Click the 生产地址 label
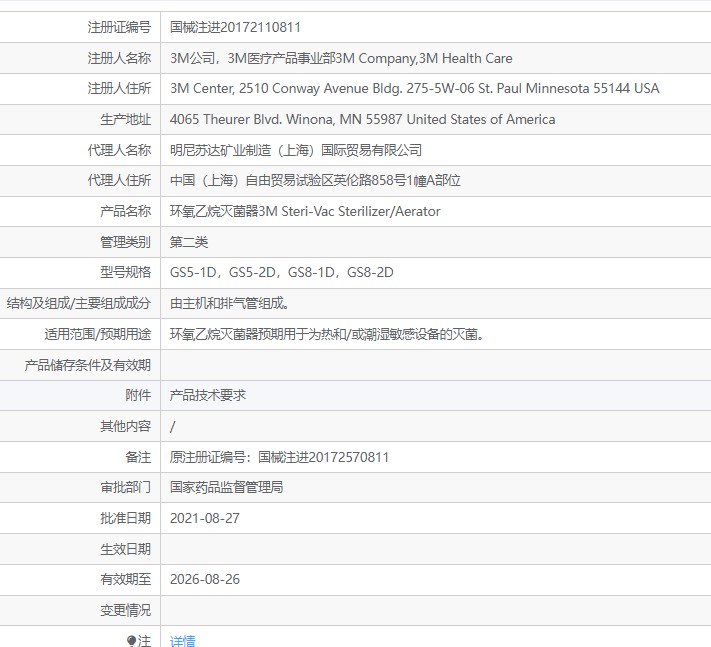 click(x=125, y=119)
